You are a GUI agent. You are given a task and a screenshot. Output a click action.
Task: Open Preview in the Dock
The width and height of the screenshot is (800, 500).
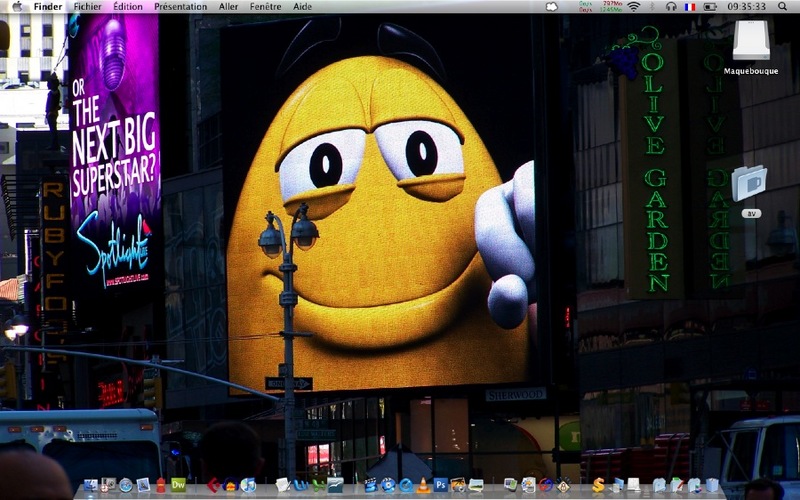476,485
